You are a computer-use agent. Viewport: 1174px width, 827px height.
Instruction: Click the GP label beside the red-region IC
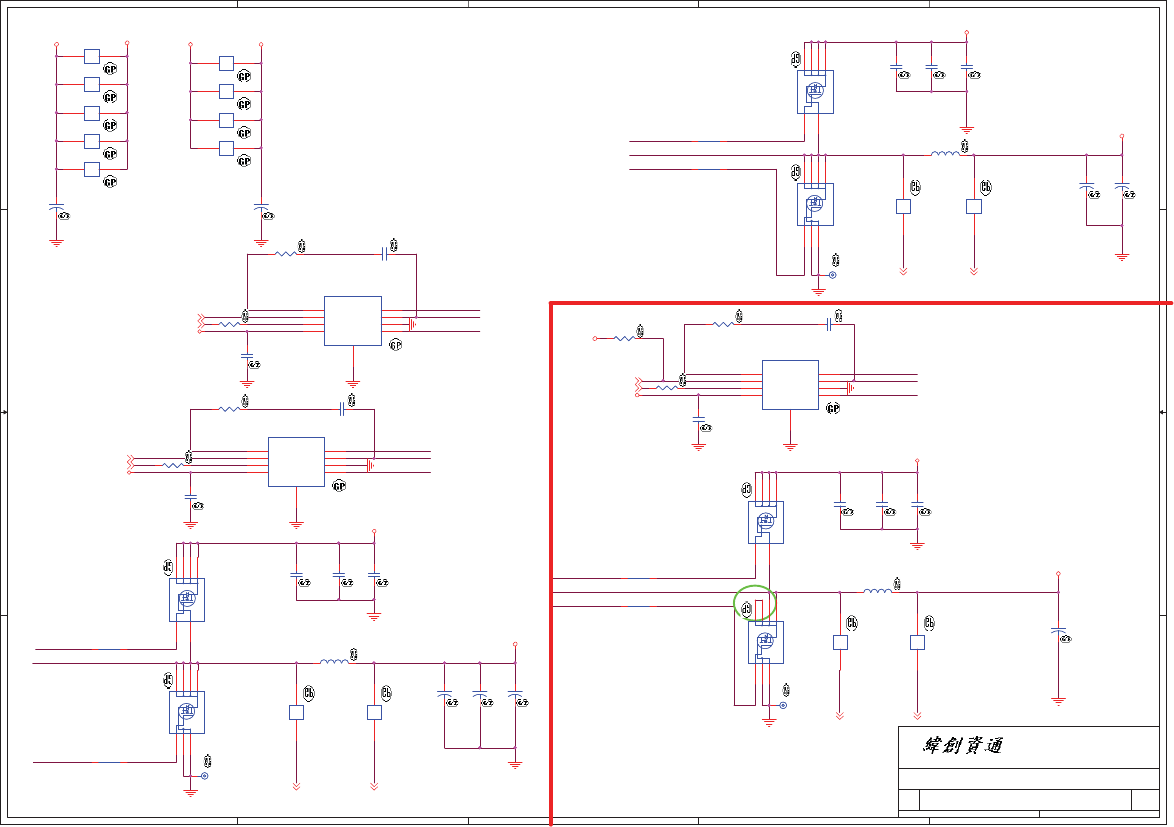(x=833, y=408)
